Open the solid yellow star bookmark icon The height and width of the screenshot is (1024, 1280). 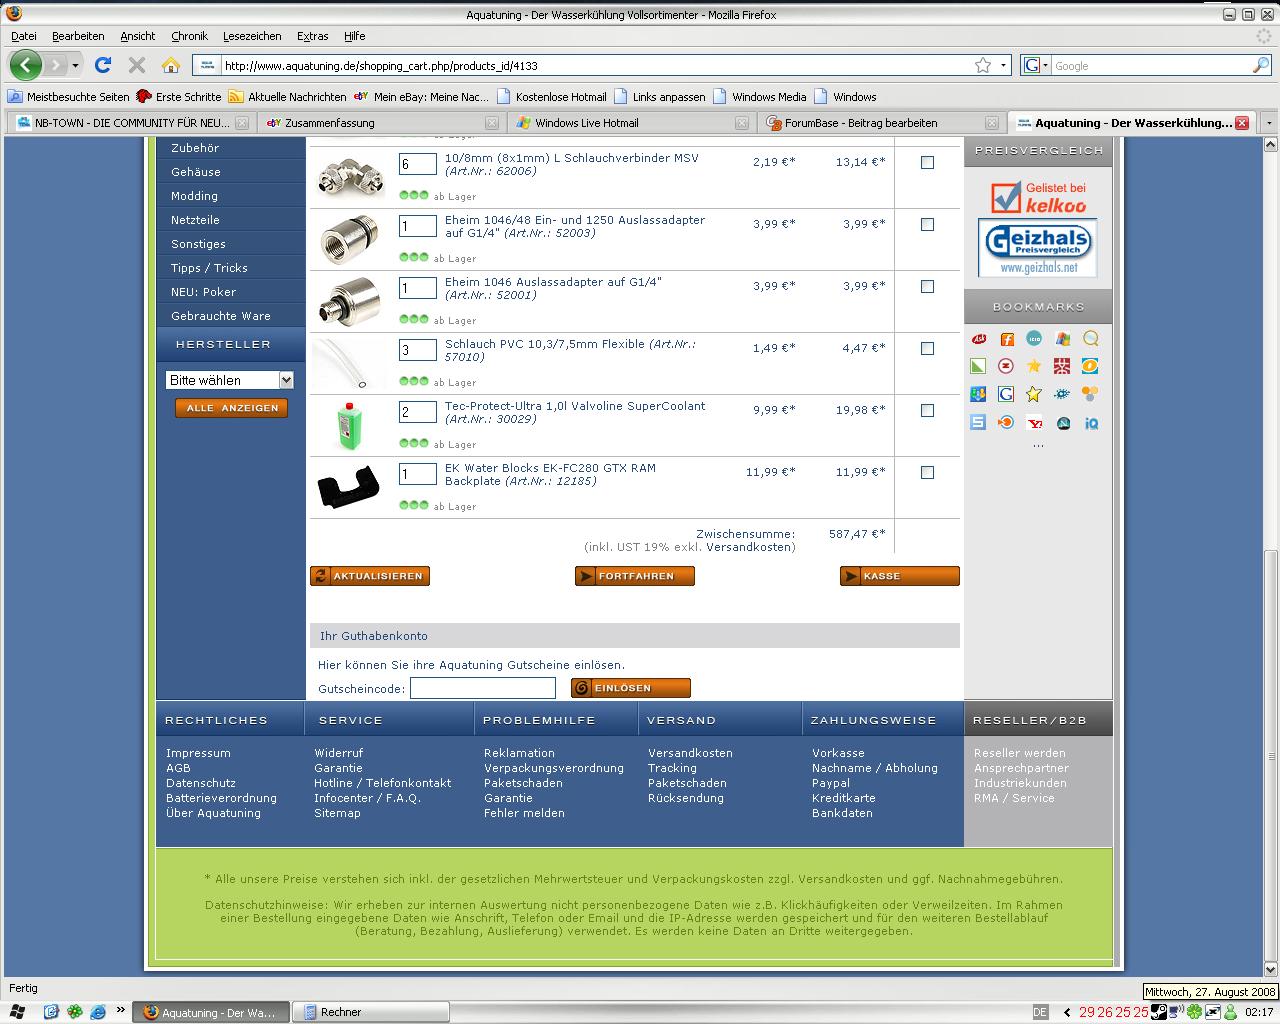(1034, 366)
